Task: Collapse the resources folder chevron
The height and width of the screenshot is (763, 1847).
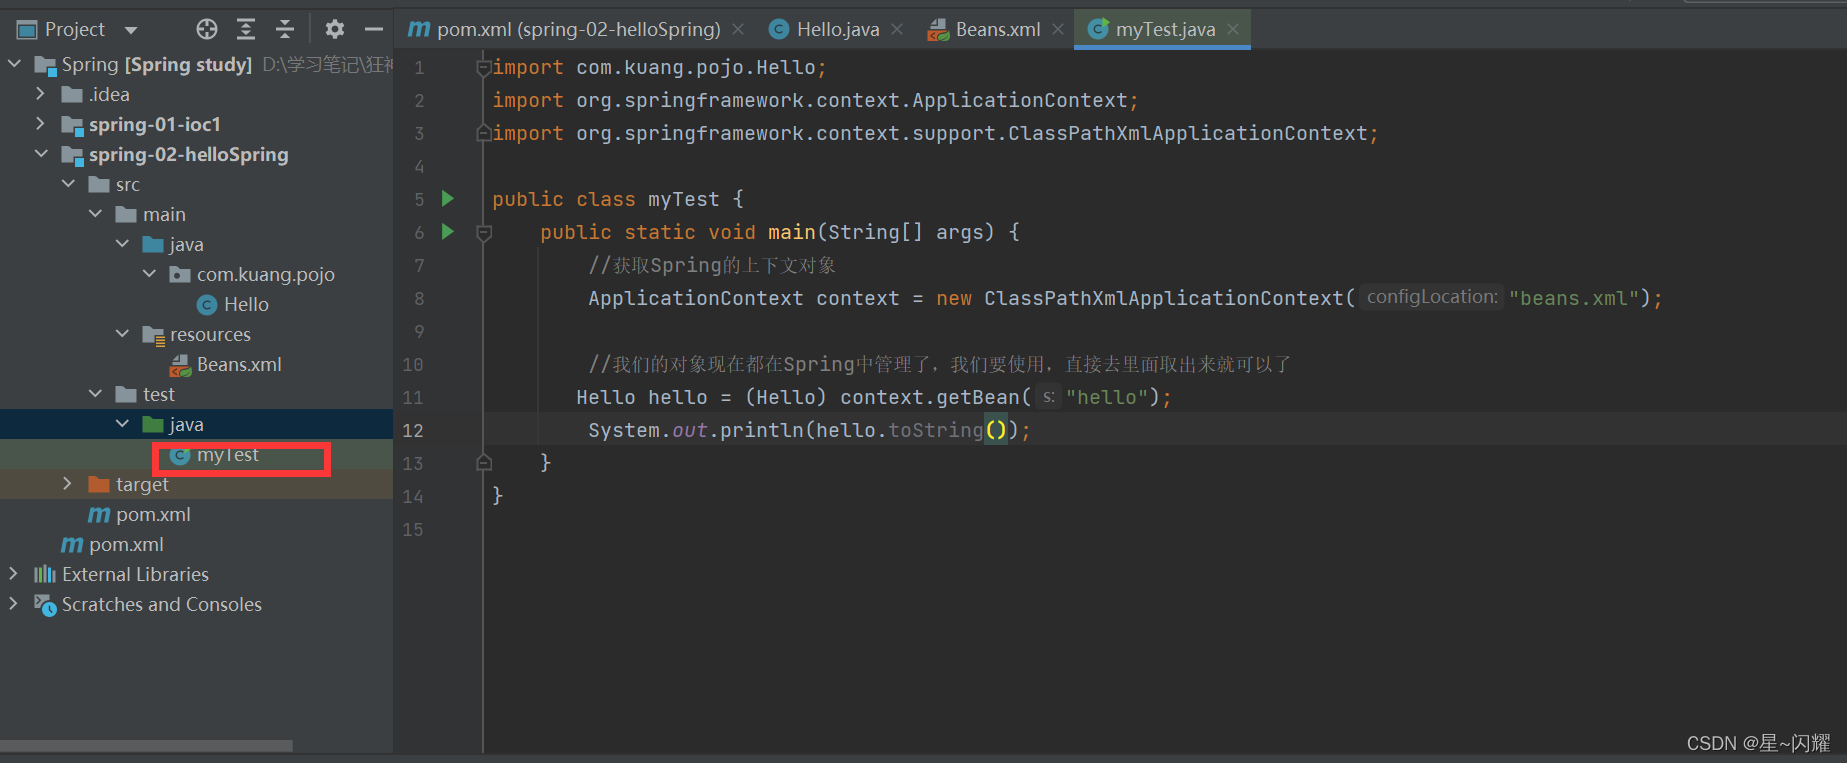Action: point(122,334)
